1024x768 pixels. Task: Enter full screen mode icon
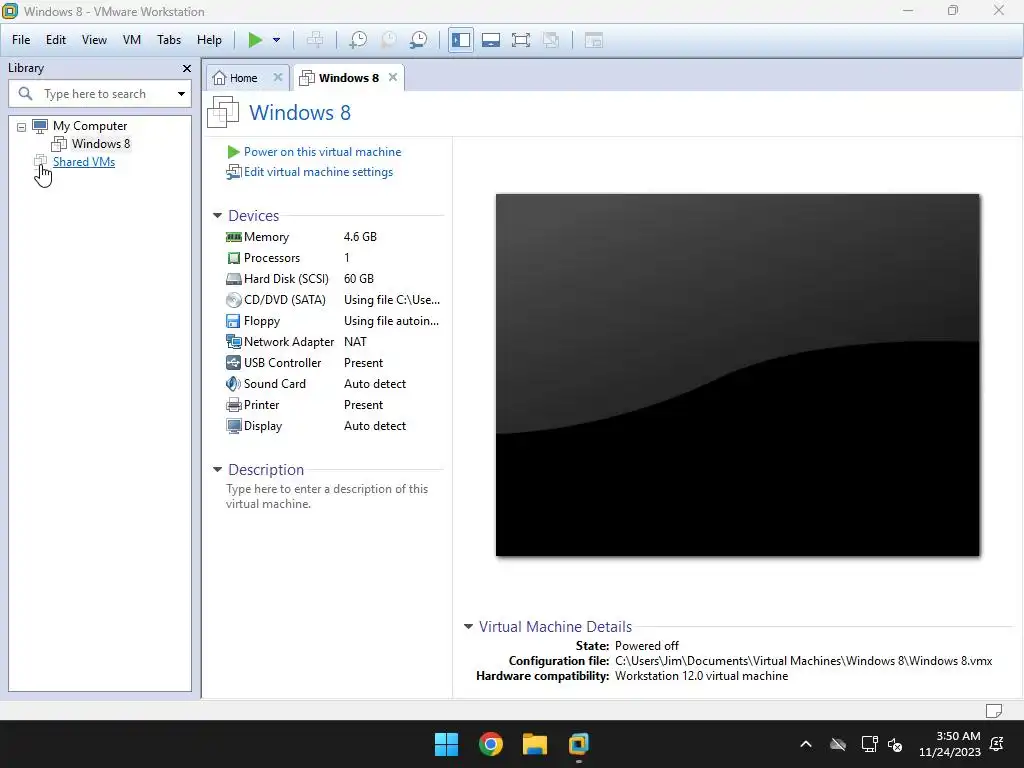click(521, 40)
